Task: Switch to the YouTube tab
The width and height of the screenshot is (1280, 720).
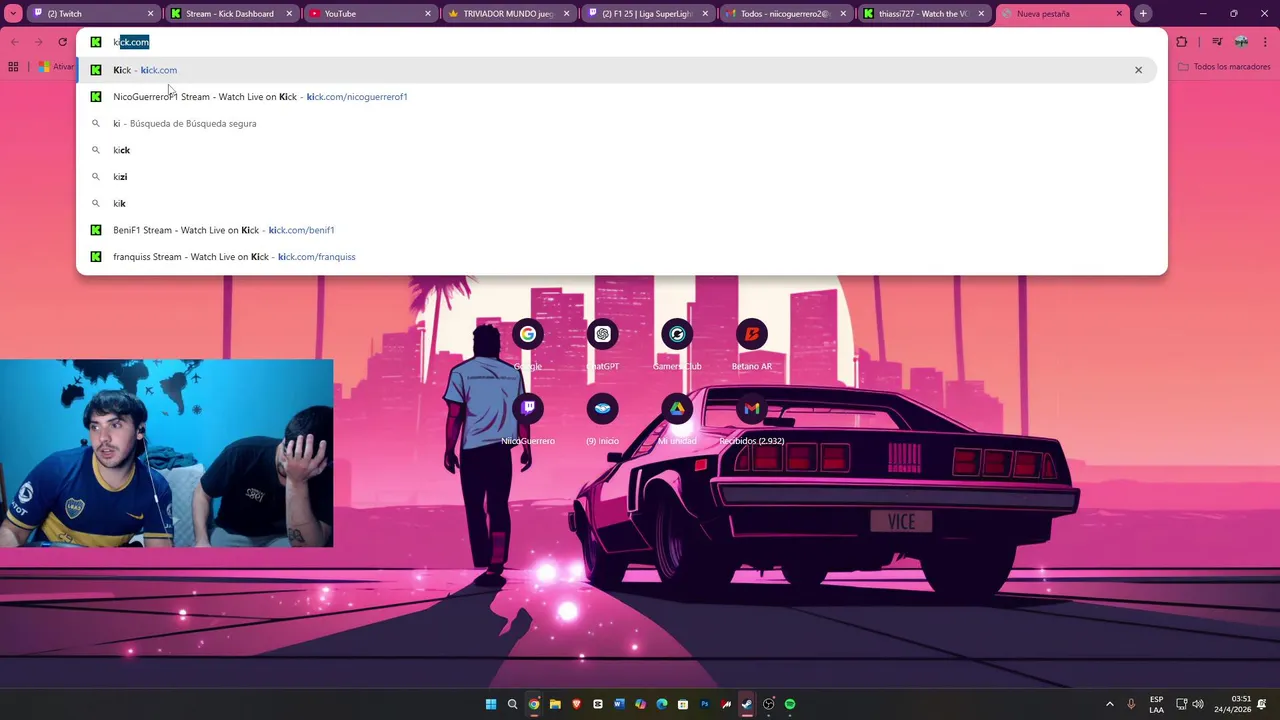Action: 370,14
